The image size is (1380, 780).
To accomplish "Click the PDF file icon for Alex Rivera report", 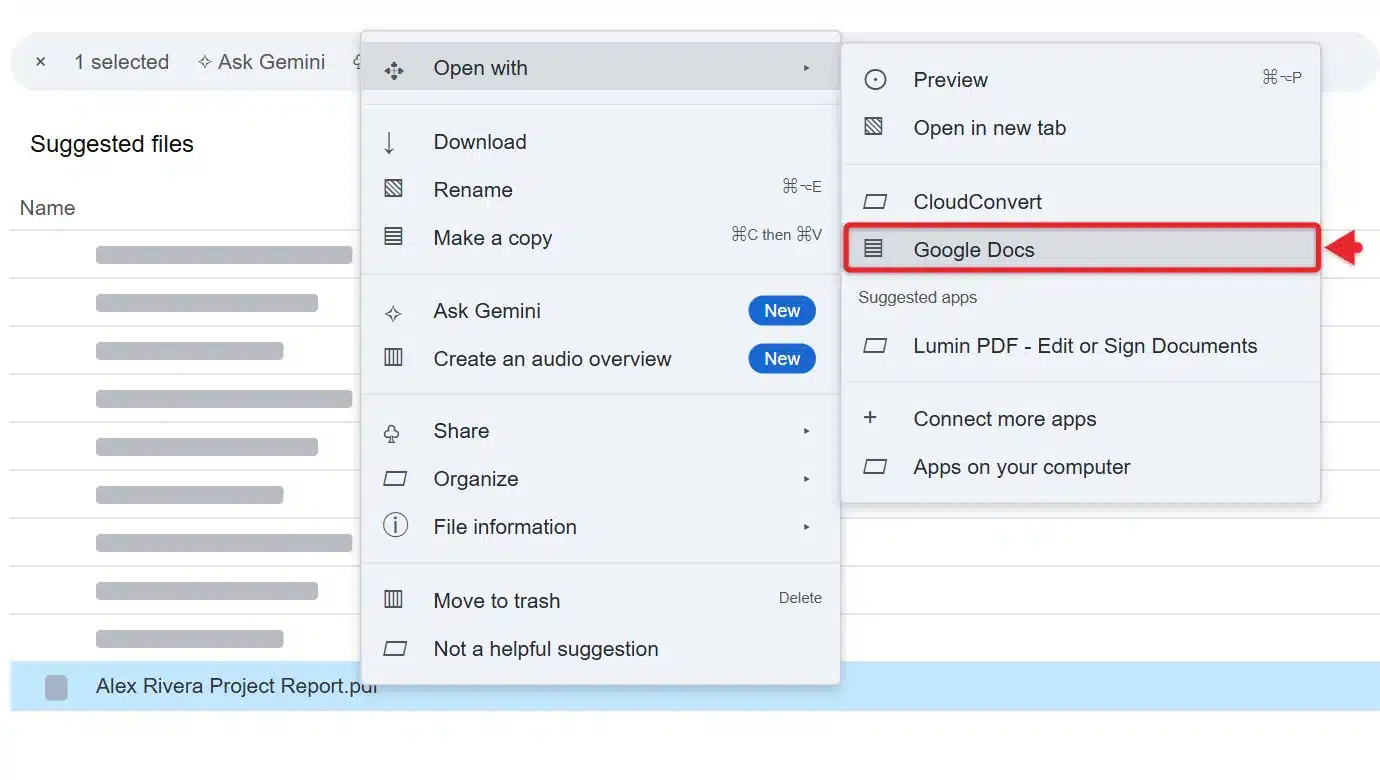I will click(x=57, y=687).
